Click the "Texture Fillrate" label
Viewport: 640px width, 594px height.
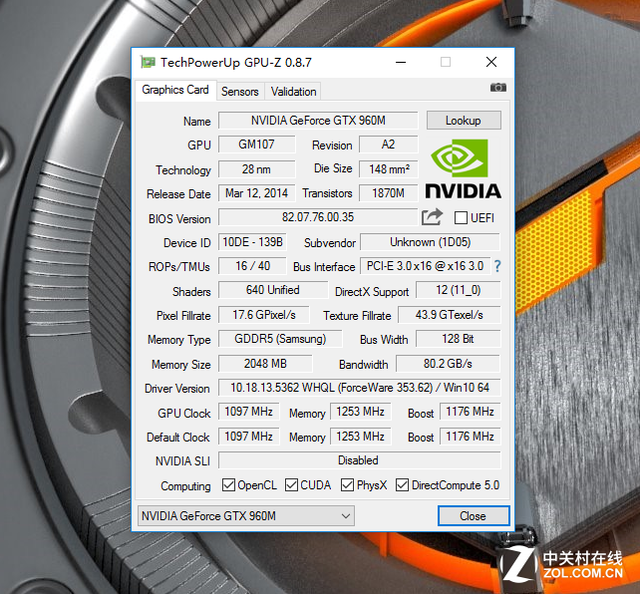357,316
